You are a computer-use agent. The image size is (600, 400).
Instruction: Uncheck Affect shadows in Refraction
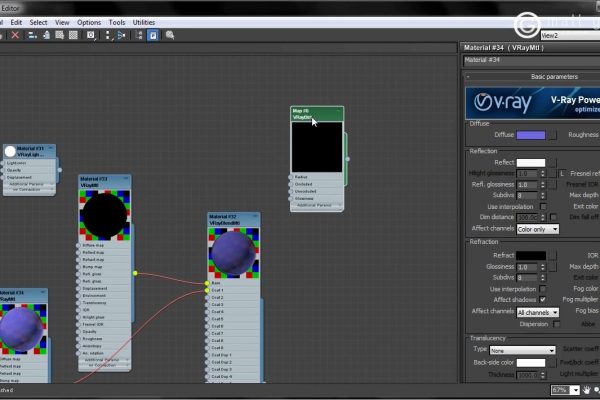(x=543, y=299)
